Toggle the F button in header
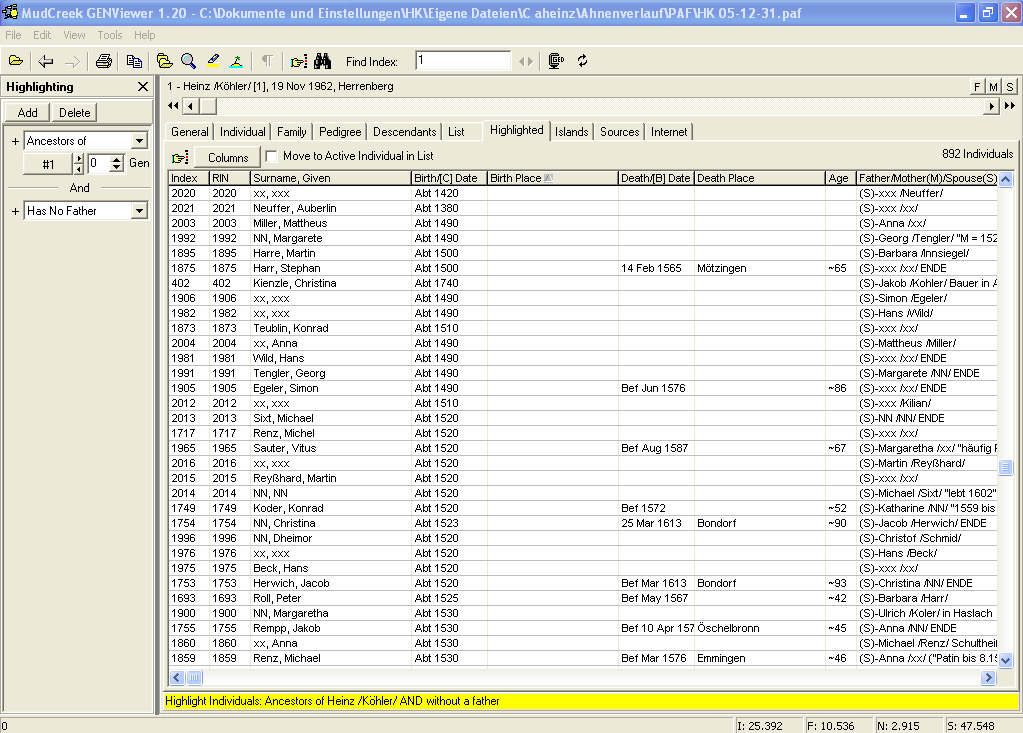The image size is (1023, 733). [977, 87]
